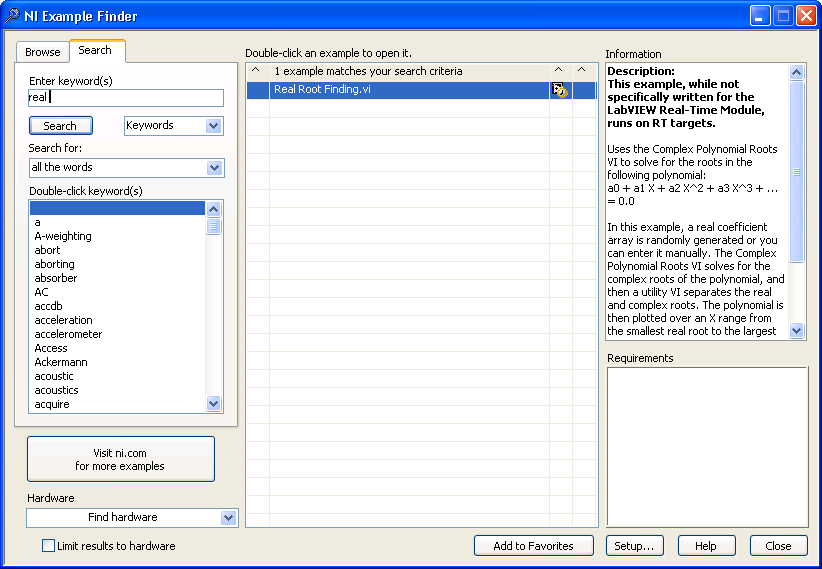The image size is (822, 569).
Task: Click the Close button at bottom
Action: 778,546
